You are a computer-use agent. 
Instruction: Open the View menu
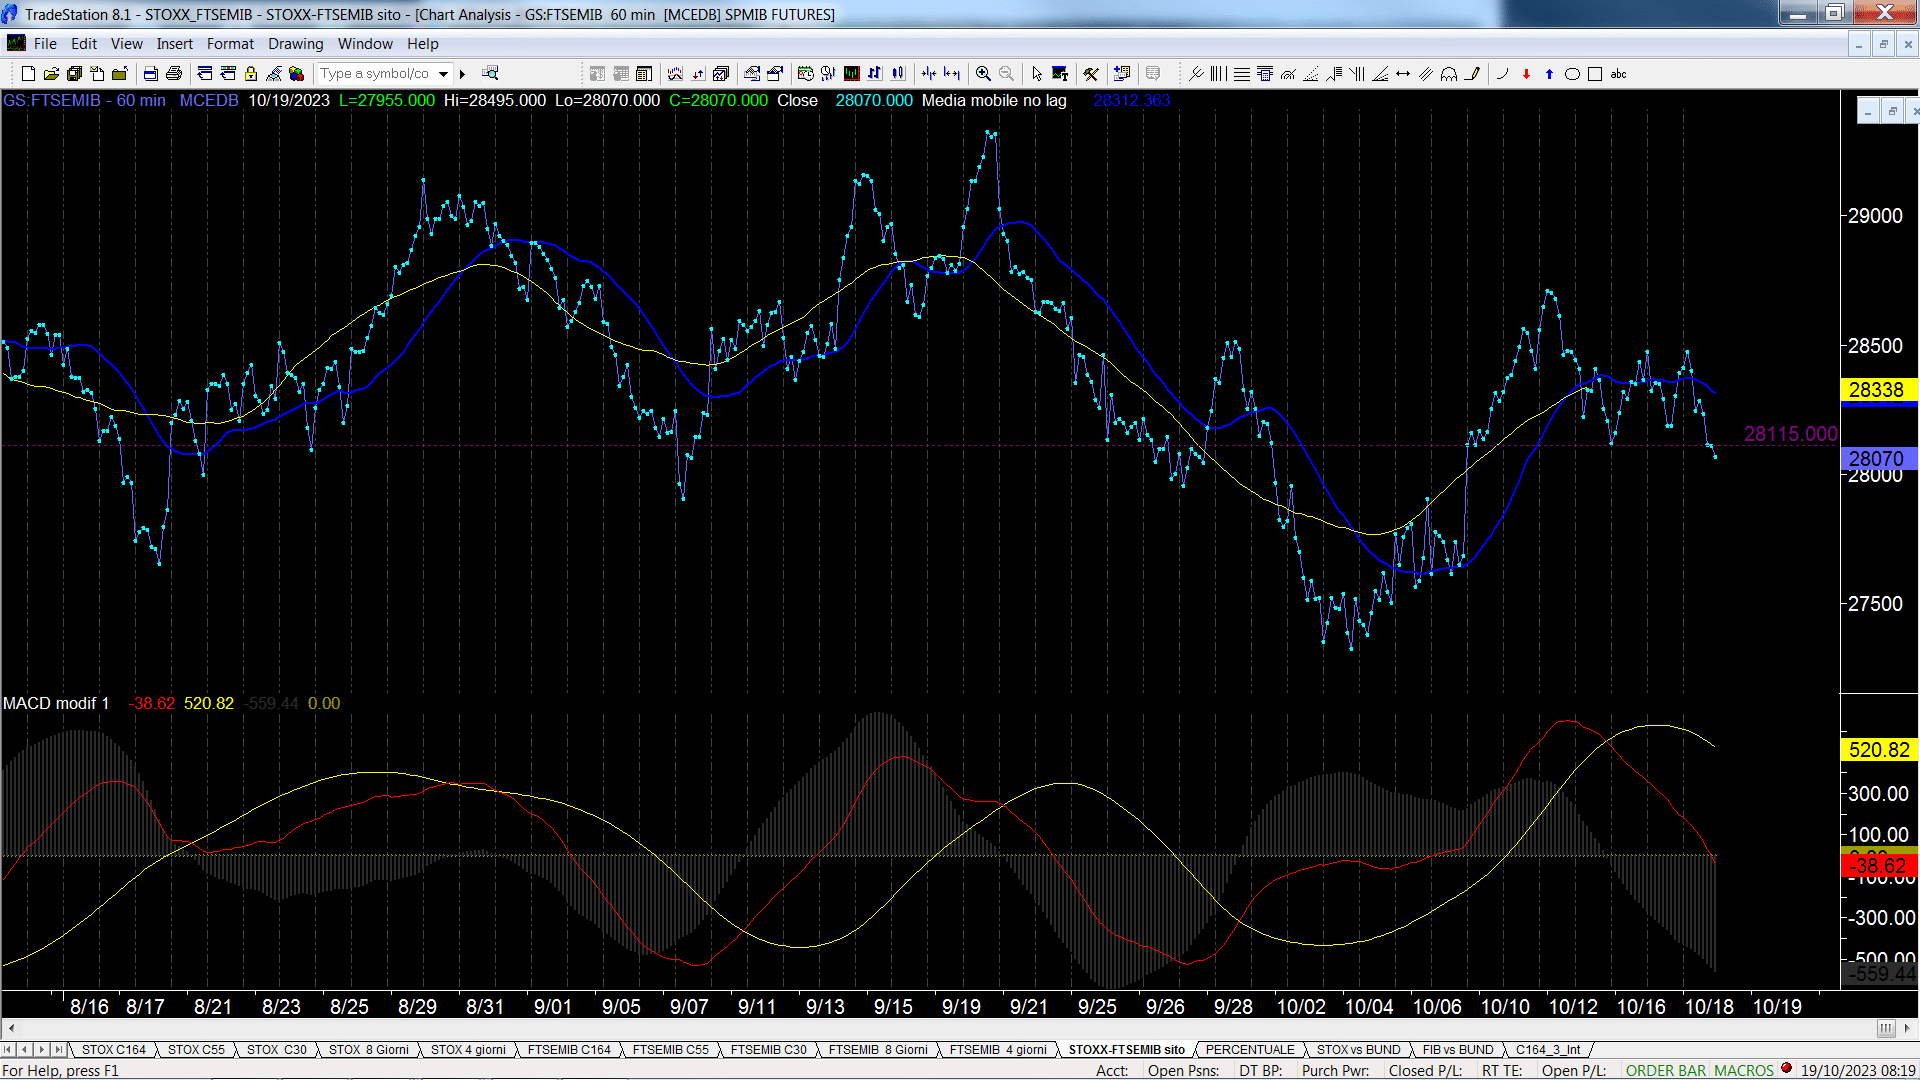[126, 44]
